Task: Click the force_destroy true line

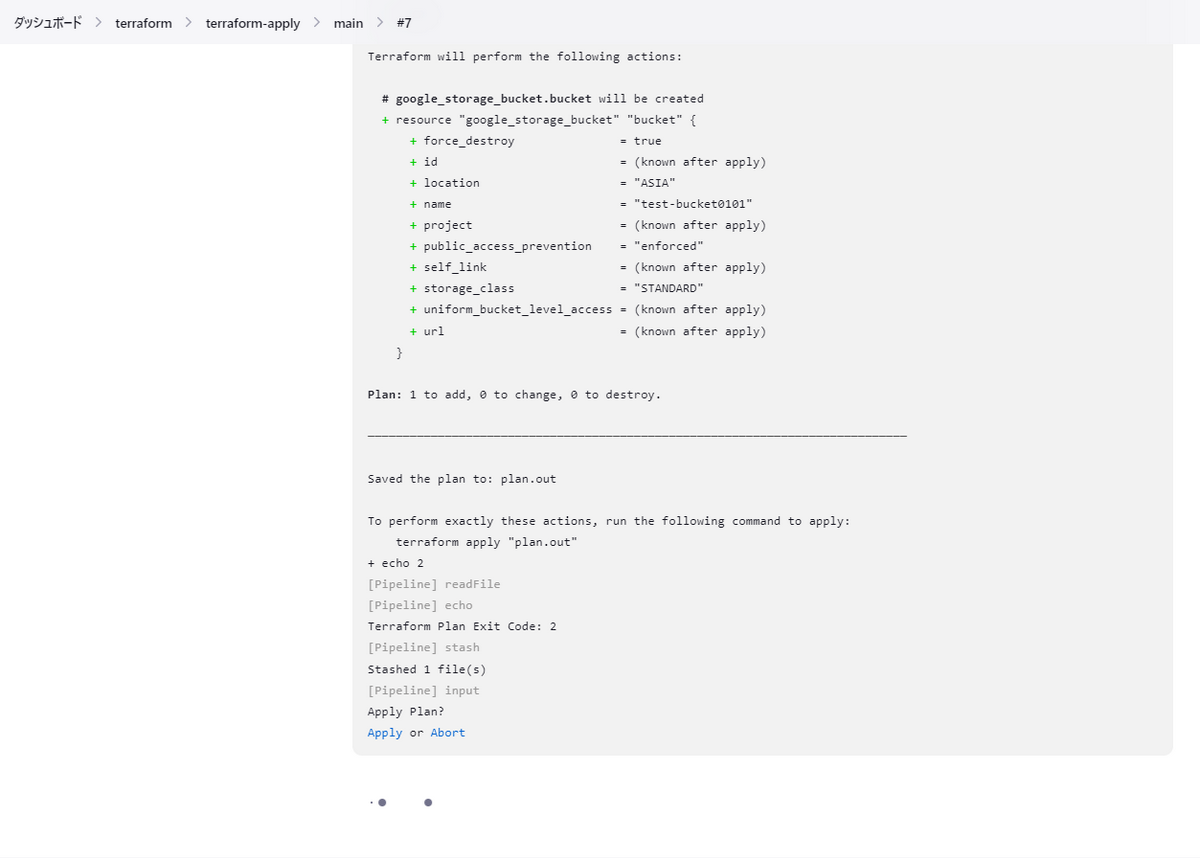Action: 535,141
